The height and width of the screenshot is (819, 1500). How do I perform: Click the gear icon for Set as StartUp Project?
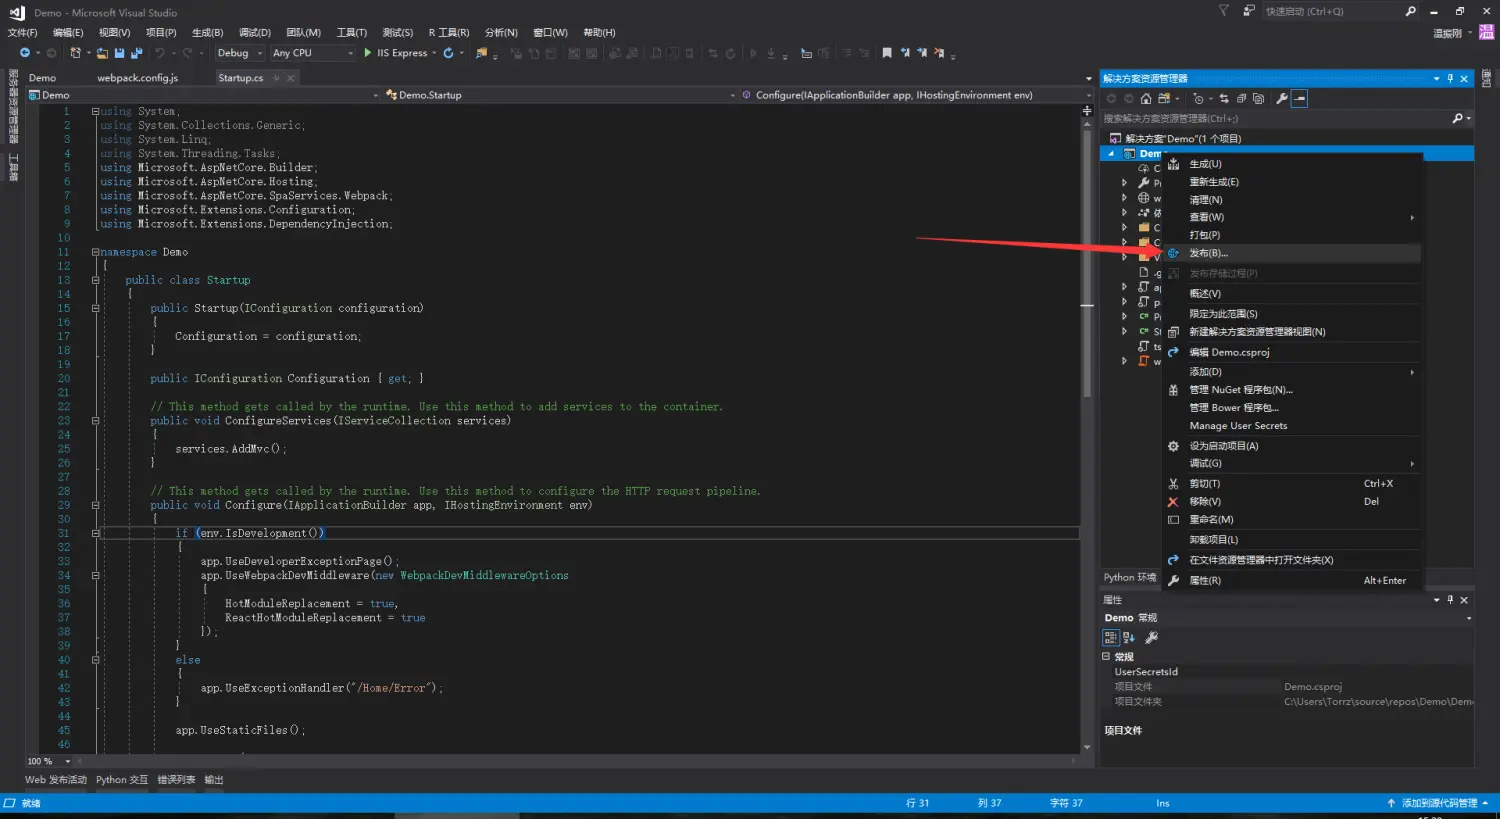[x=1173, y=446]
